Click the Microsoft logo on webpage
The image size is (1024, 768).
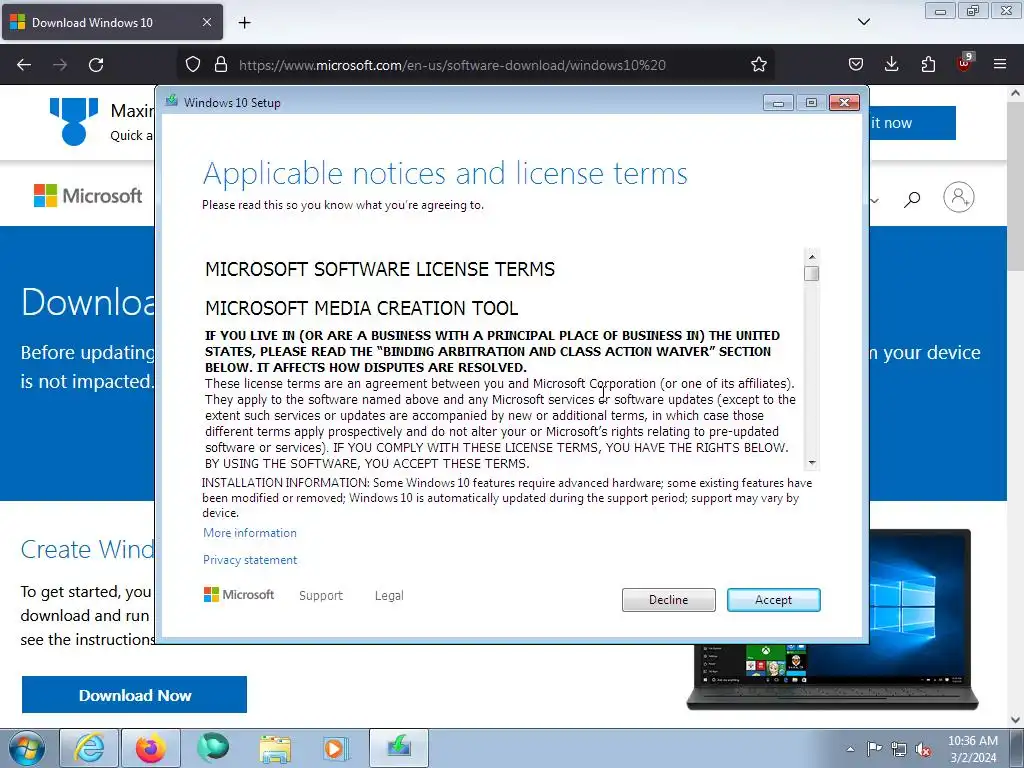click(x=88, y=195)
